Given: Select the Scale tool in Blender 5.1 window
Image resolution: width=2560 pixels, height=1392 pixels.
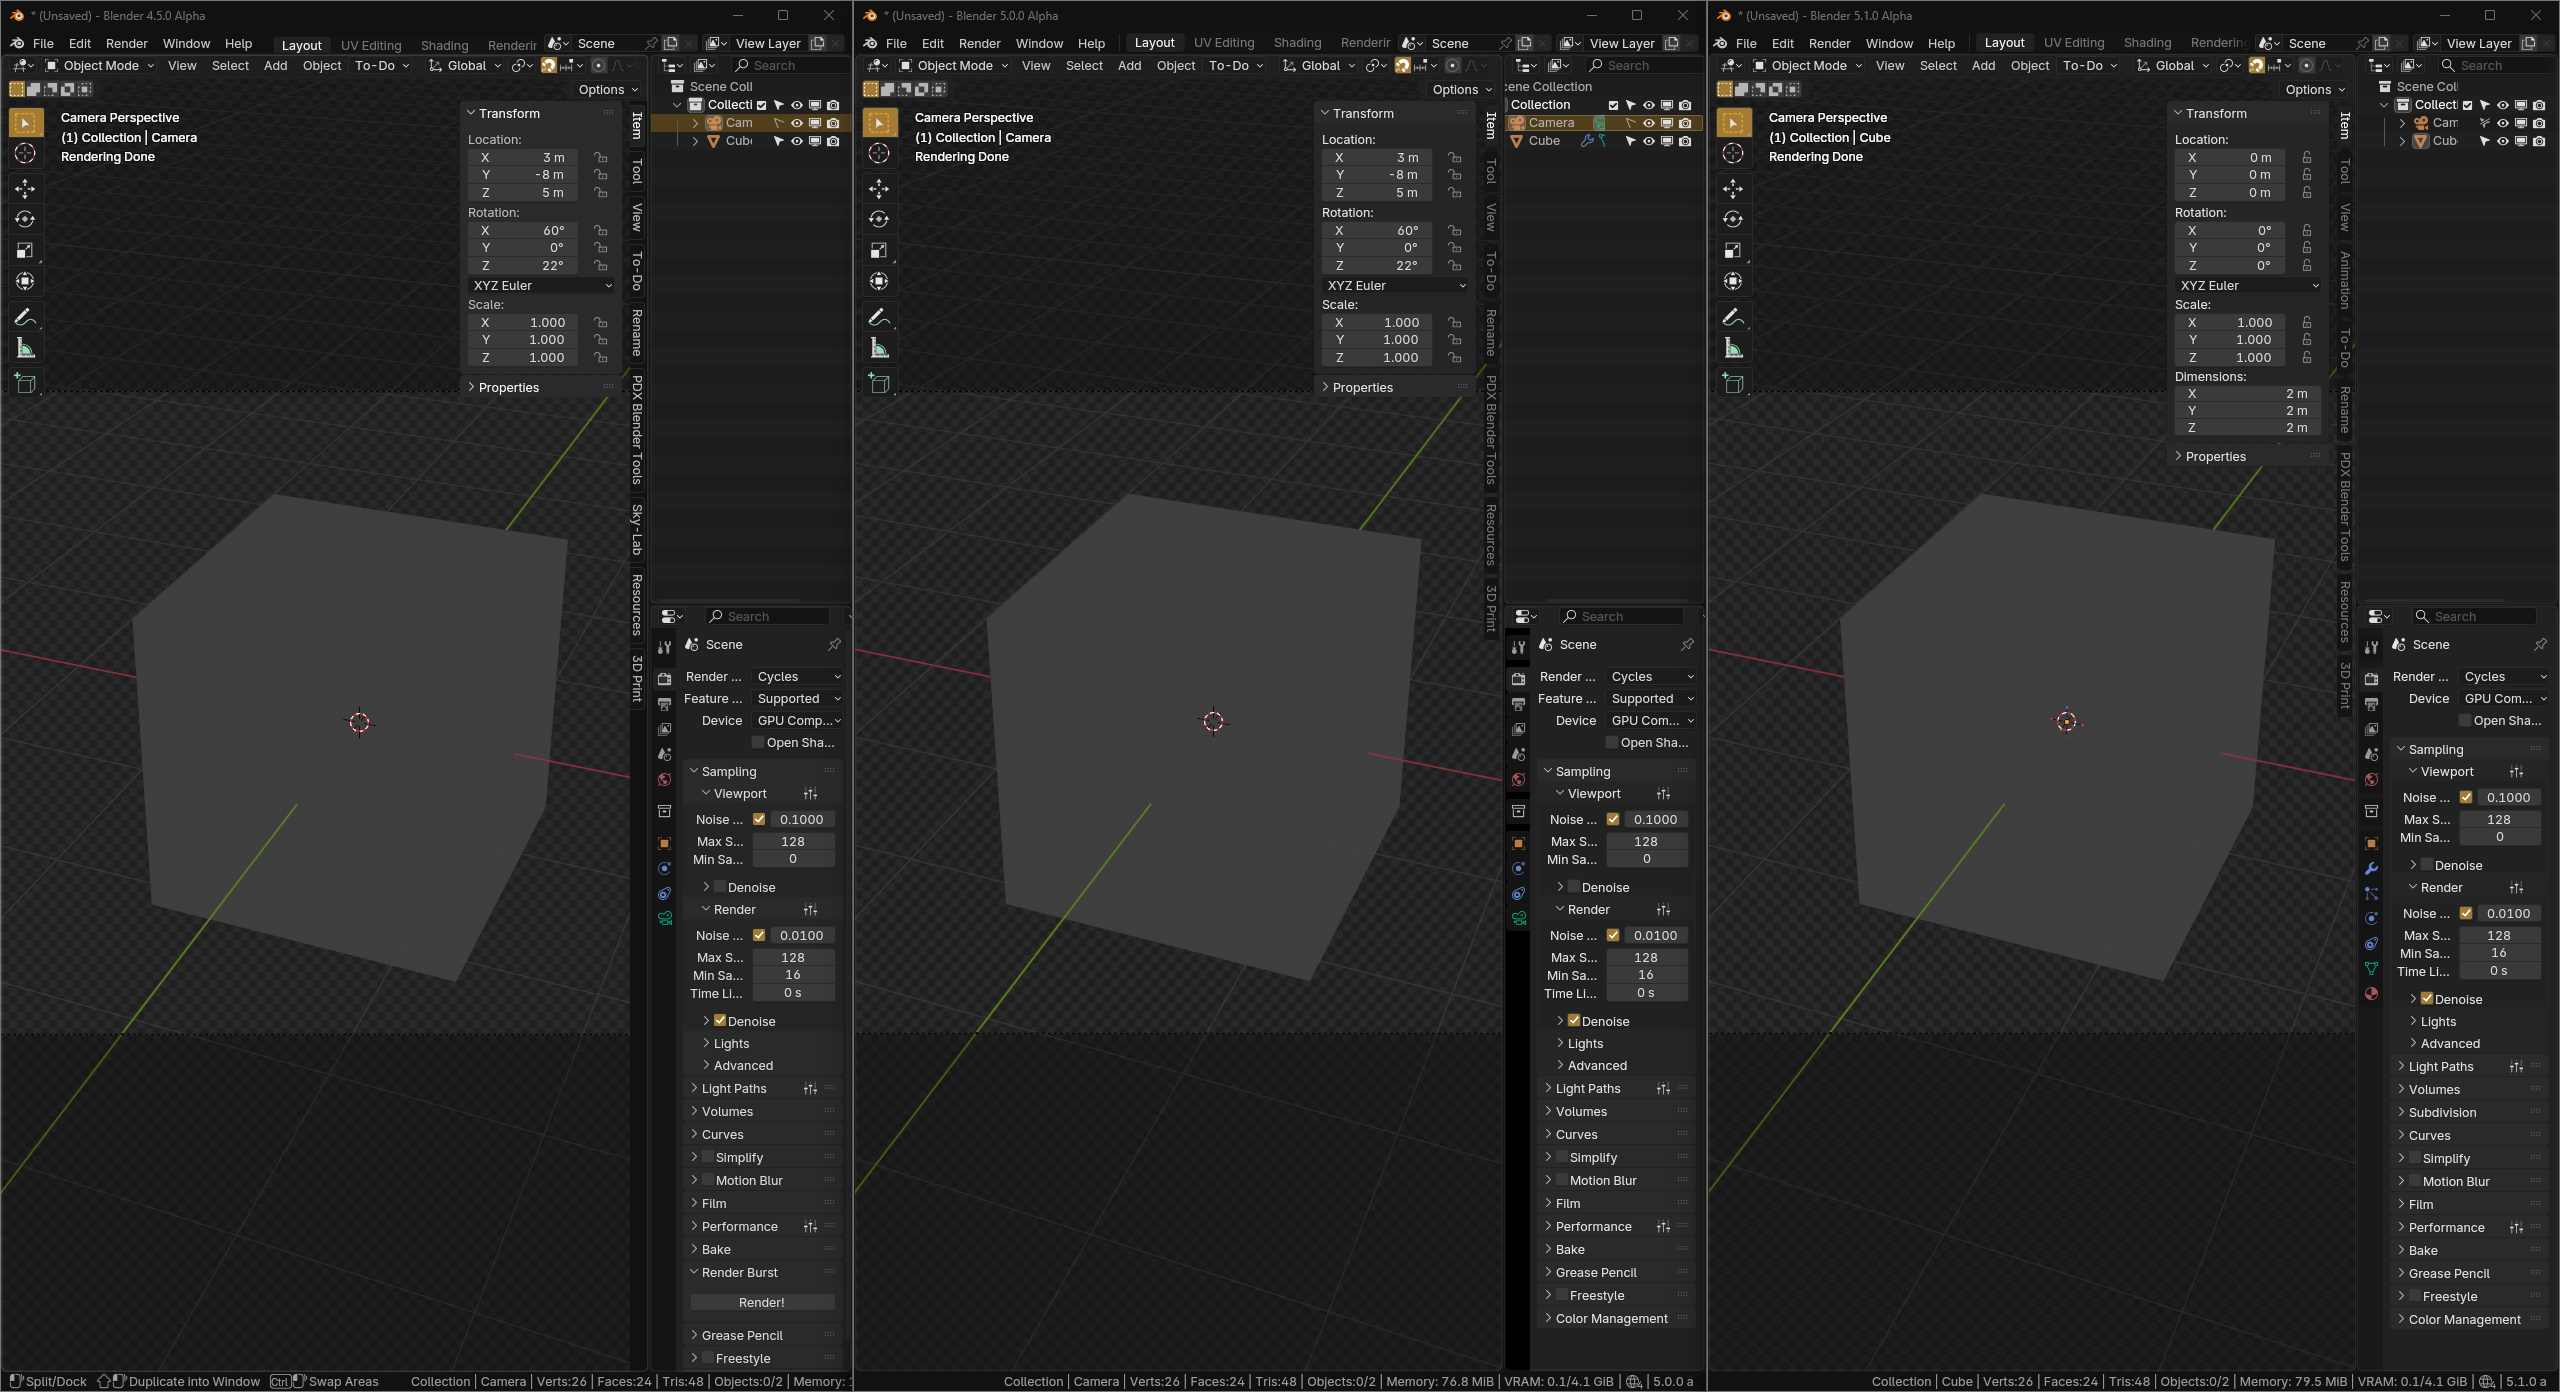Looking at the screenshot, I should point(1734,250).
